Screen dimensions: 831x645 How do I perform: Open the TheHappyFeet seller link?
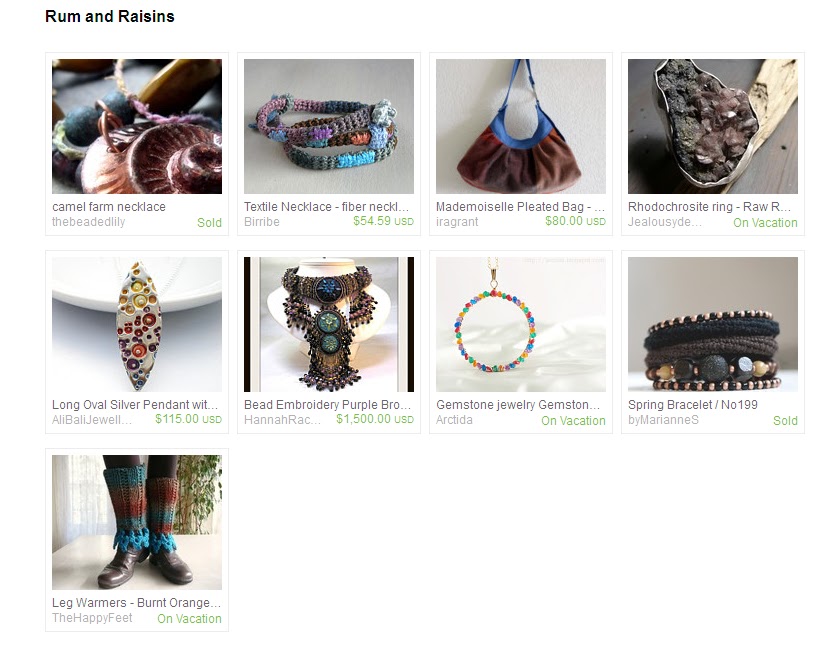92,617
